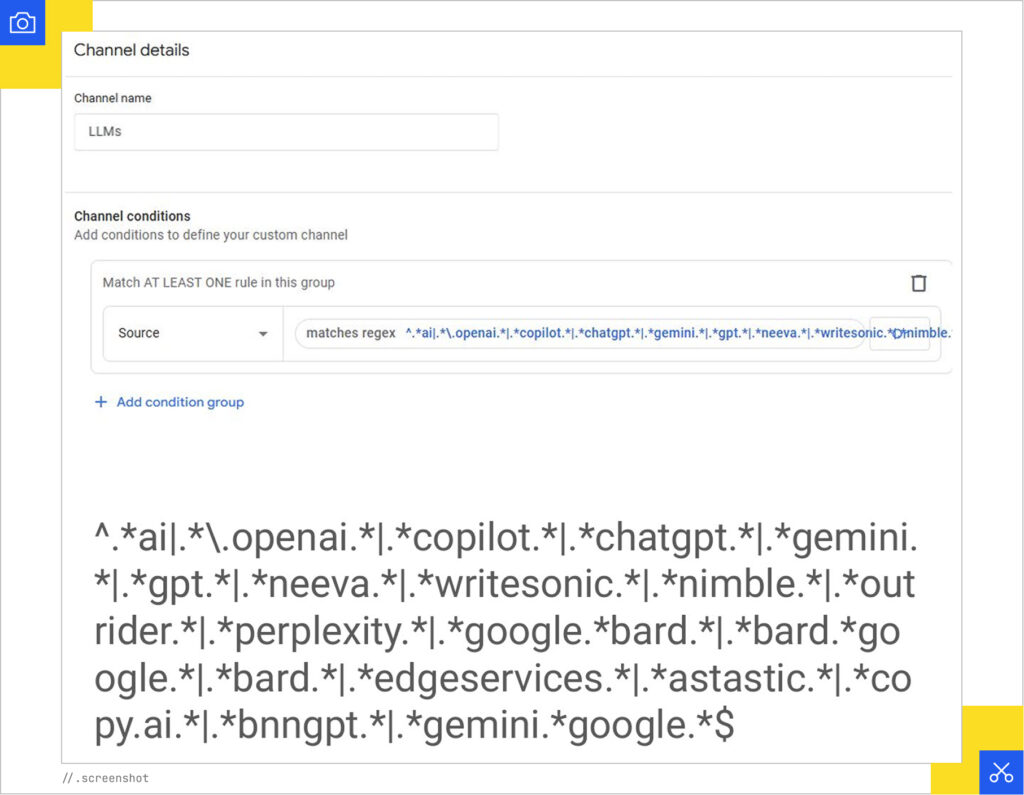
Task: Open the Source dimension selector
Action: (192, 333)
